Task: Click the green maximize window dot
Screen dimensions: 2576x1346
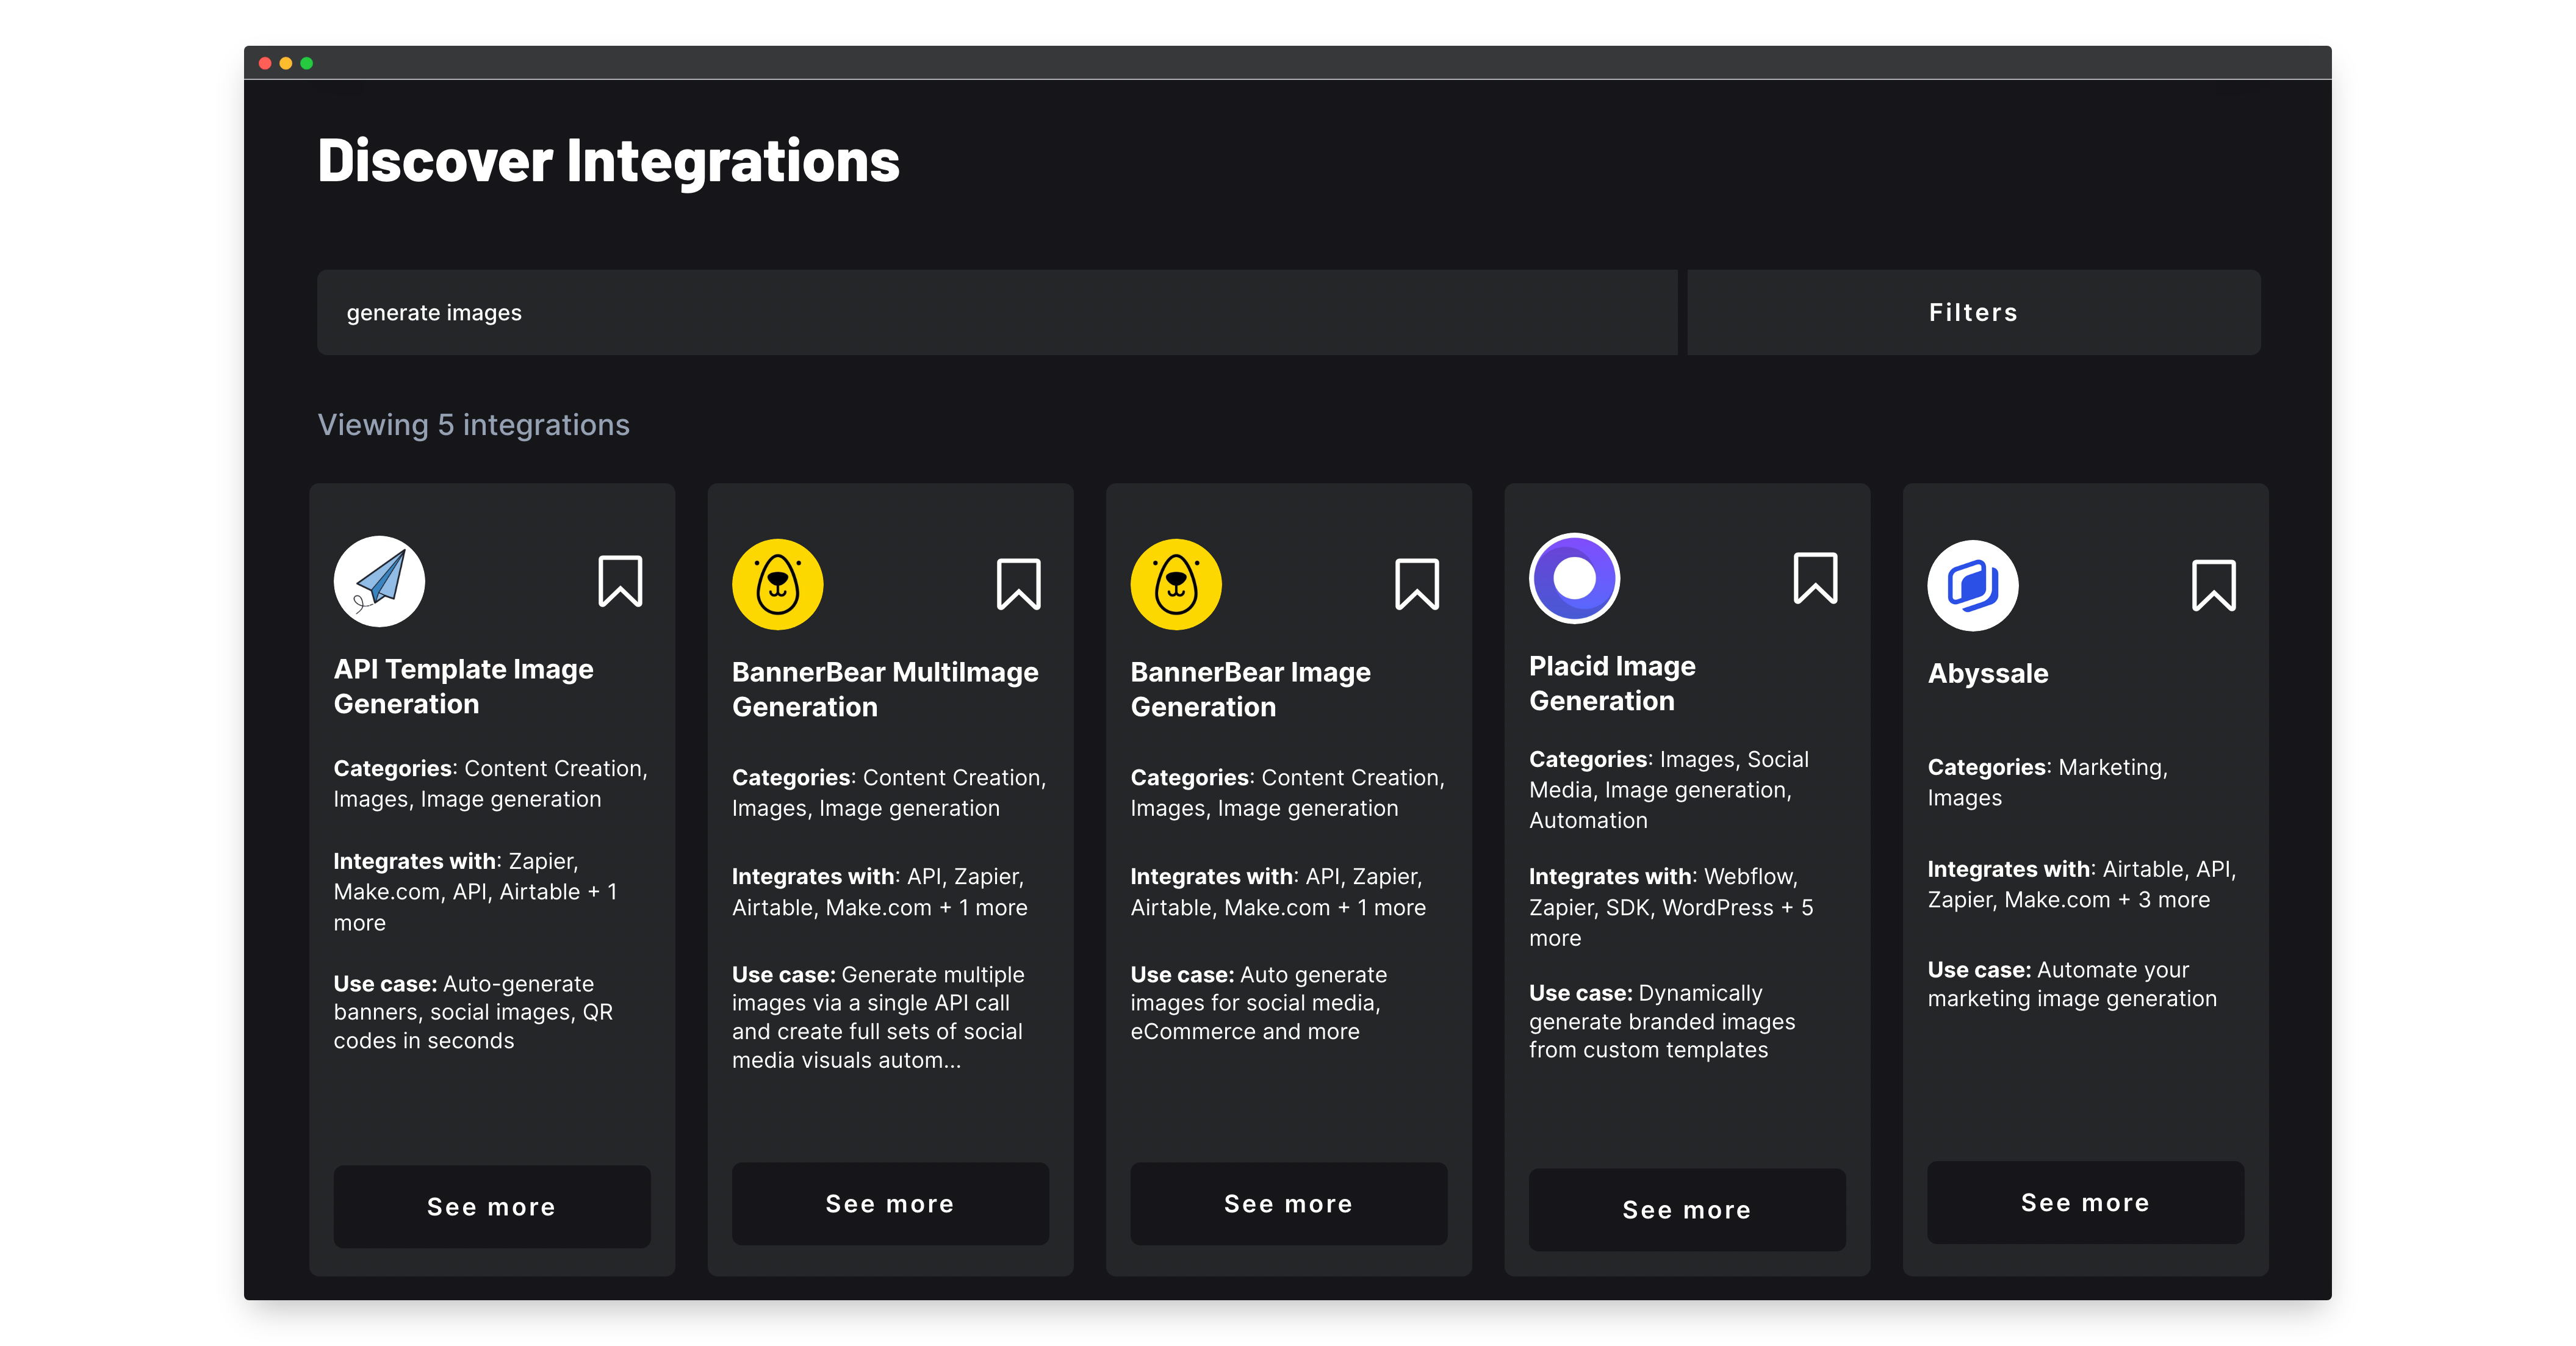Action: tap(307, 63)
